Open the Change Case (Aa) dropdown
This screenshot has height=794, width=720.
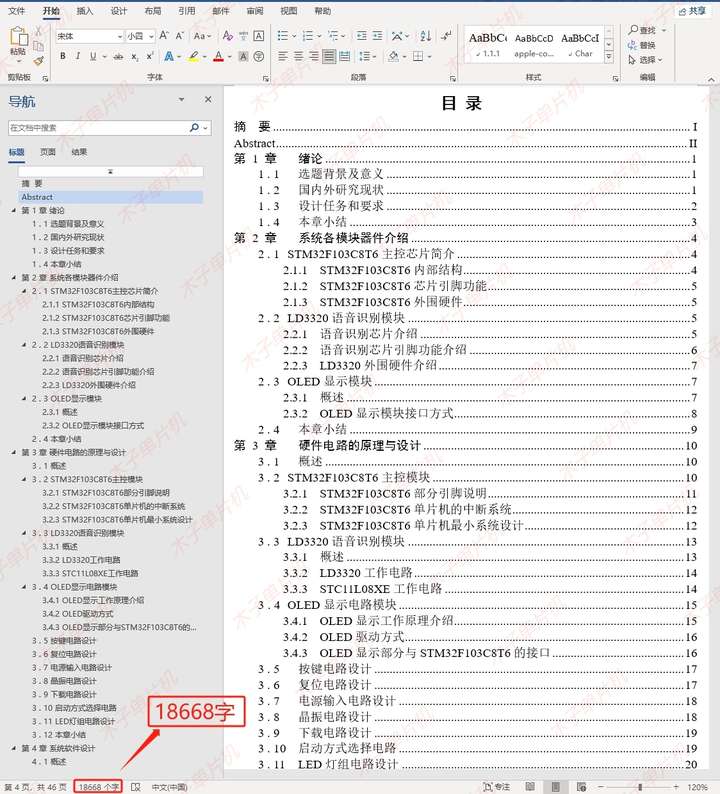202,36
